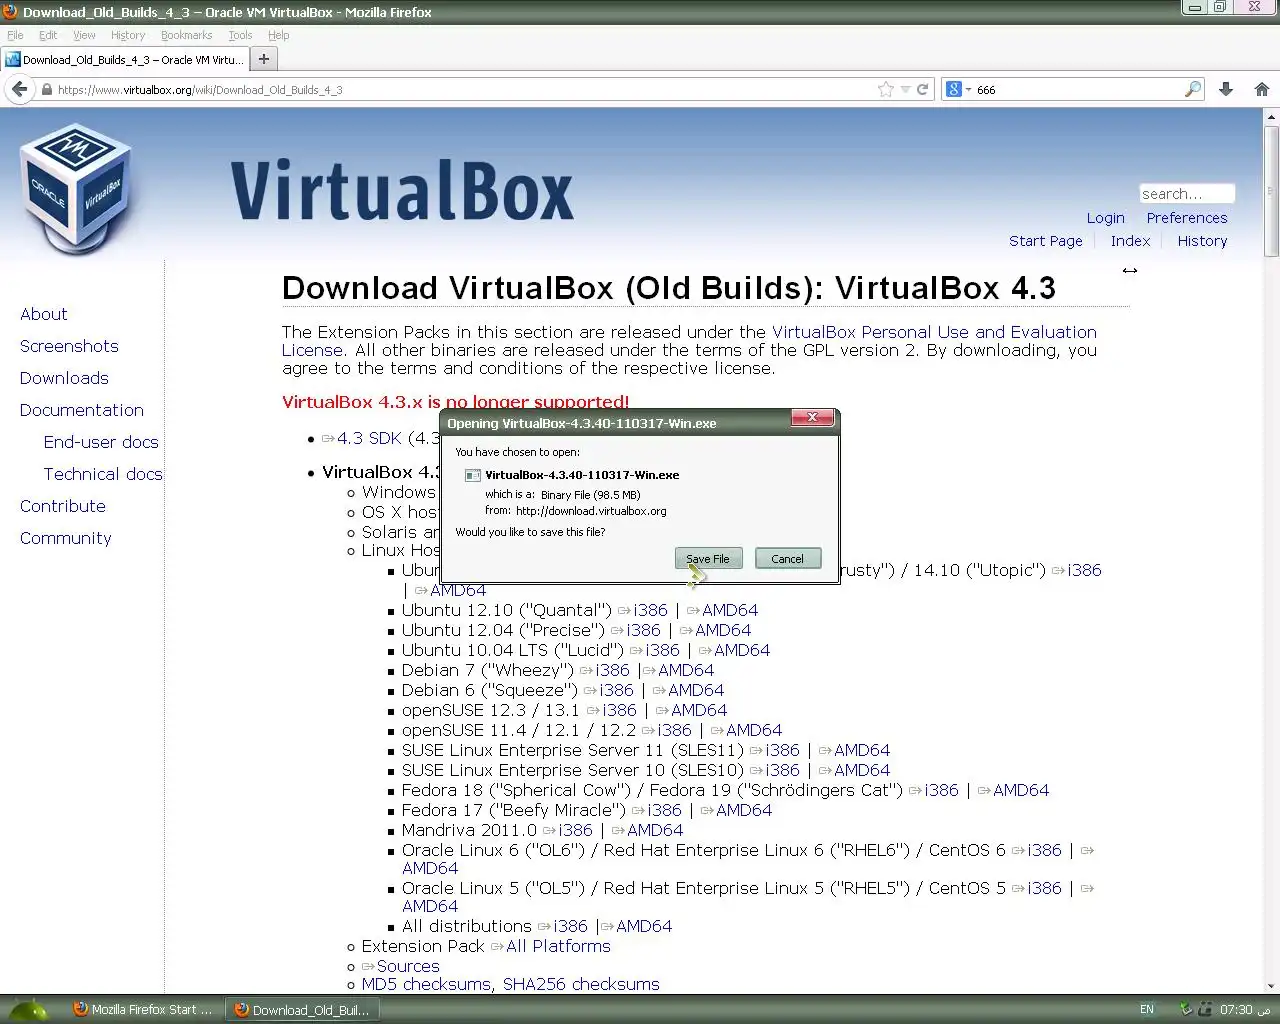Open the View menu
The height and width of the screenshot is (1024, 1280).
click(84, 35)
